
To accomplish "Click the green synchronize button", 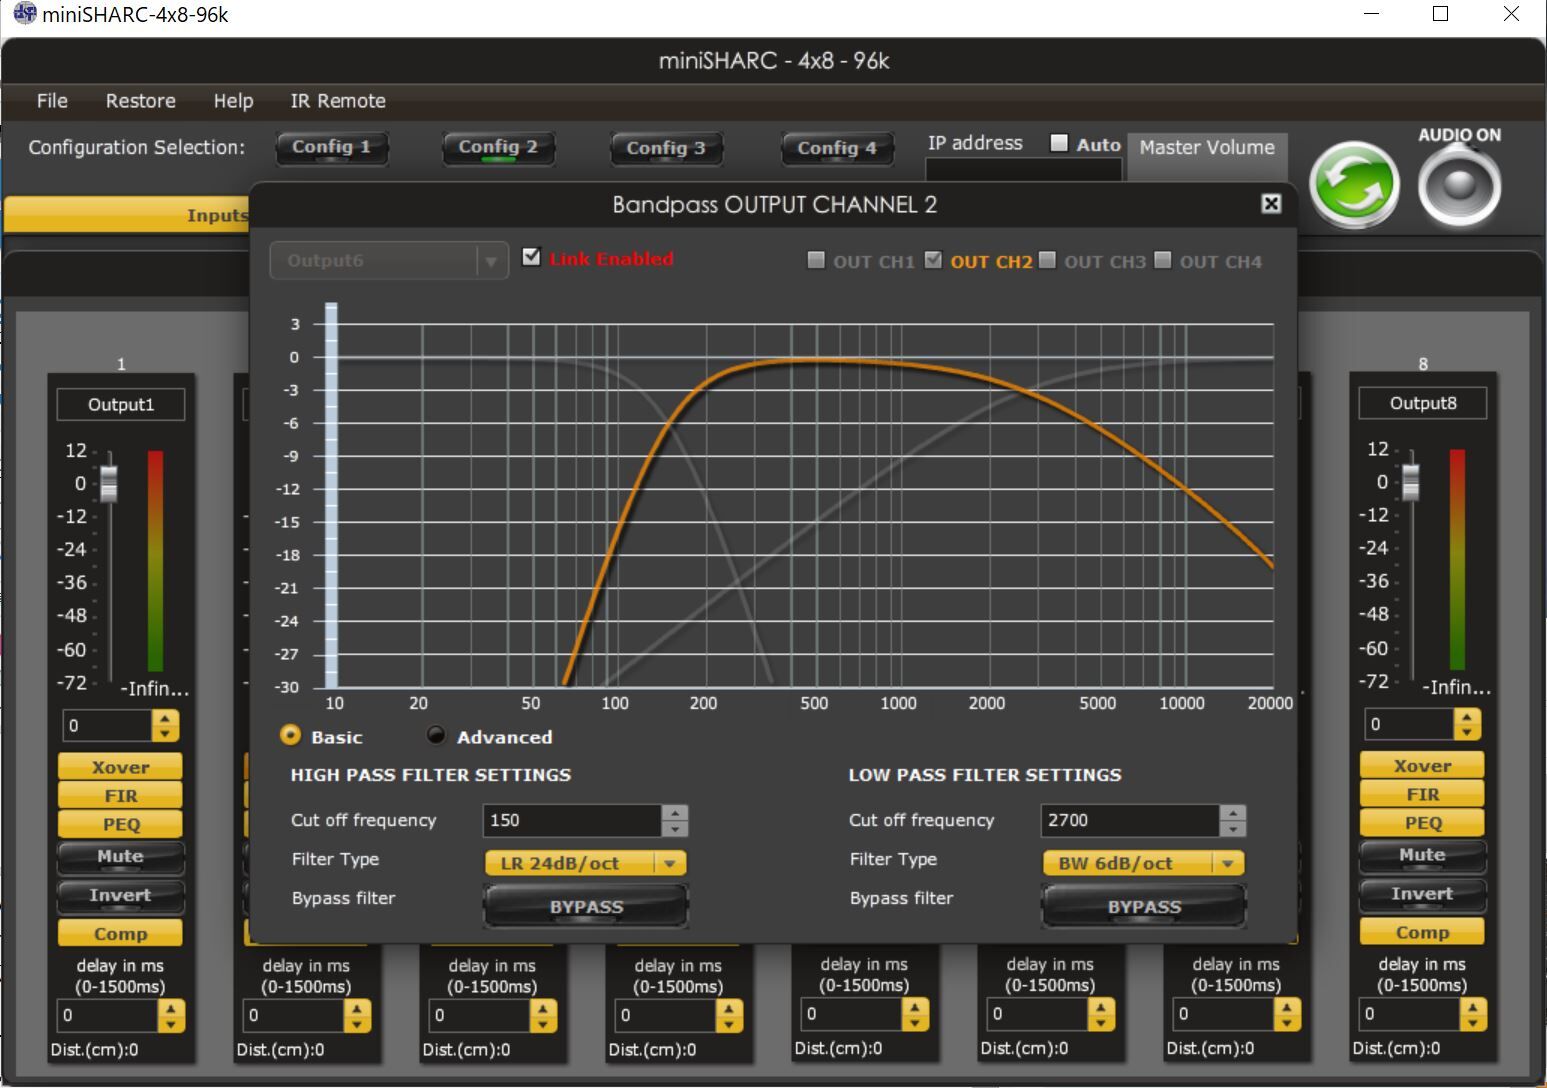I will 1354,185.
